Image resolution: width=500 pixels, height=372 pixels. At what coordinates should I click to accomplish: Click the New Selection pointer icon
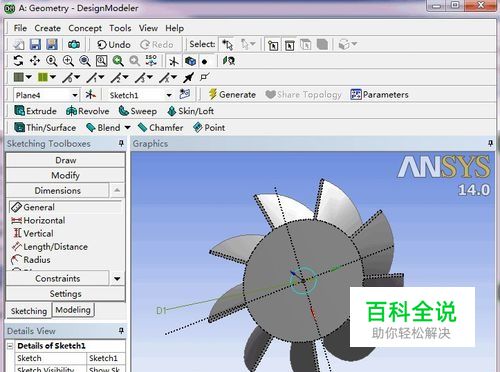point(228,44)
